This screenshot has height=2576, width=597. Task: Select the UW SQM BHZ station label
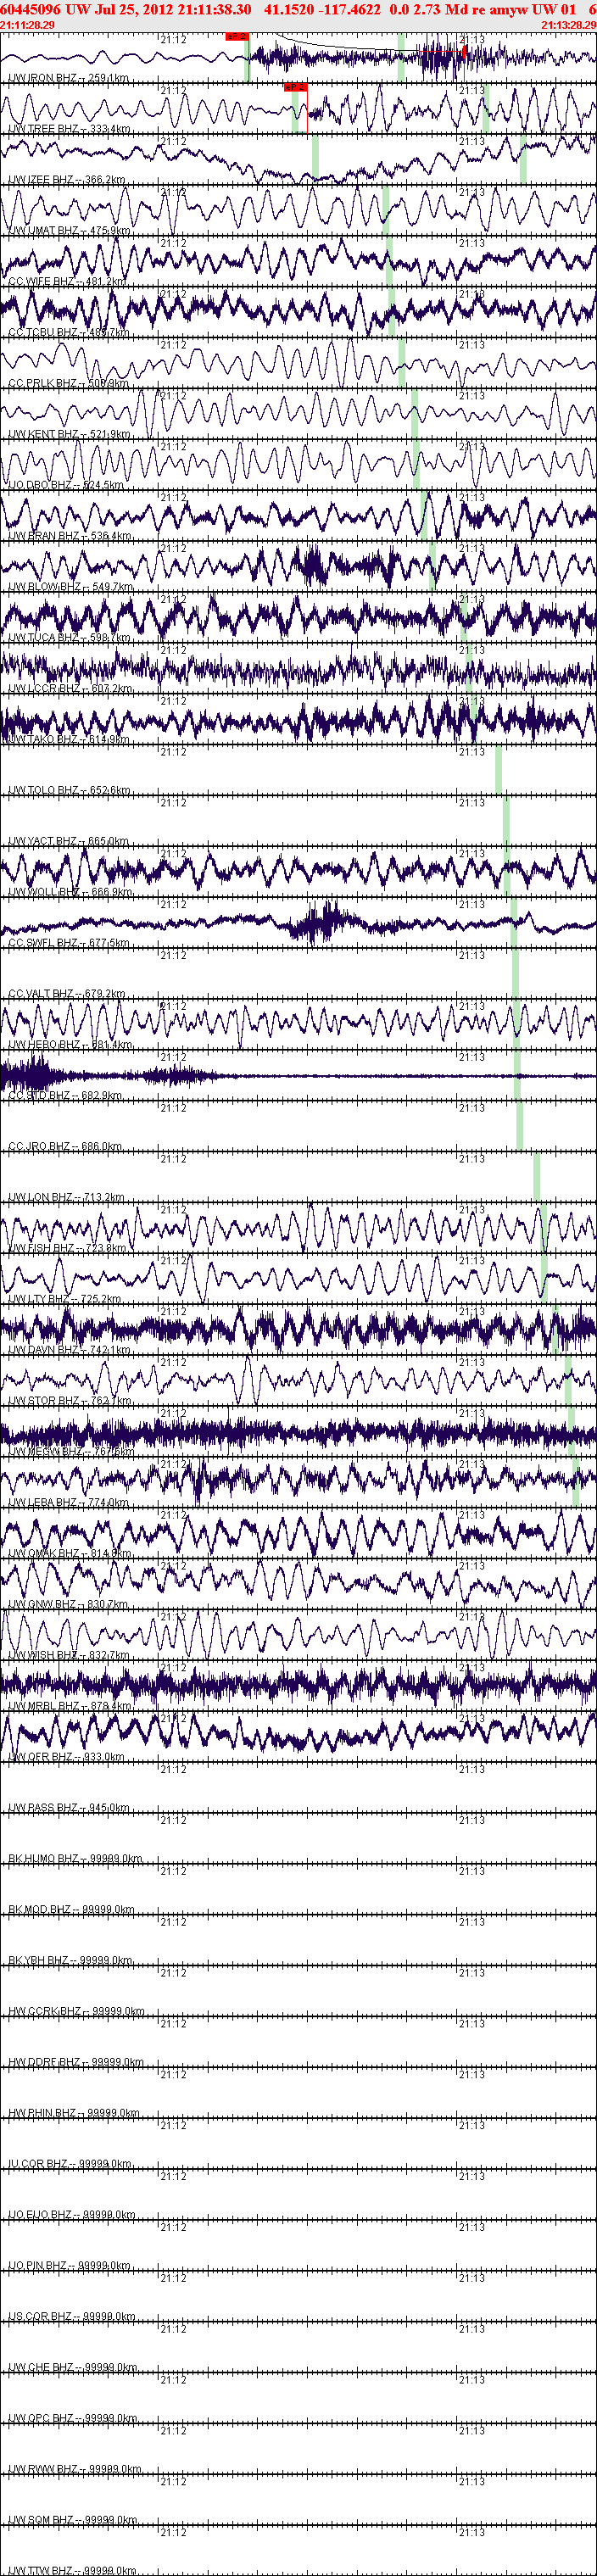point(72,2522)
